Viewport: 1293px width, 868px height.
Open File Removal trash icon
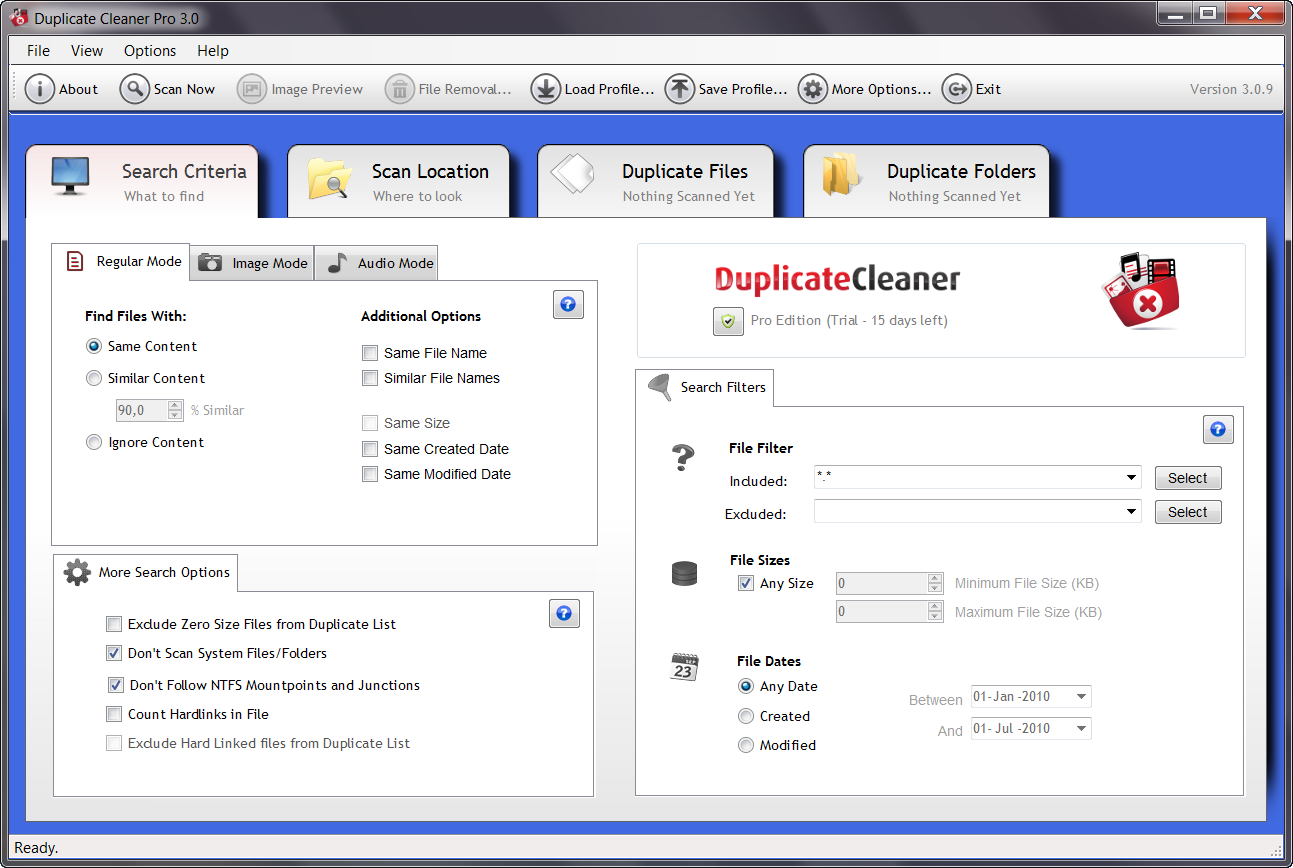click(x=400, y=89)
